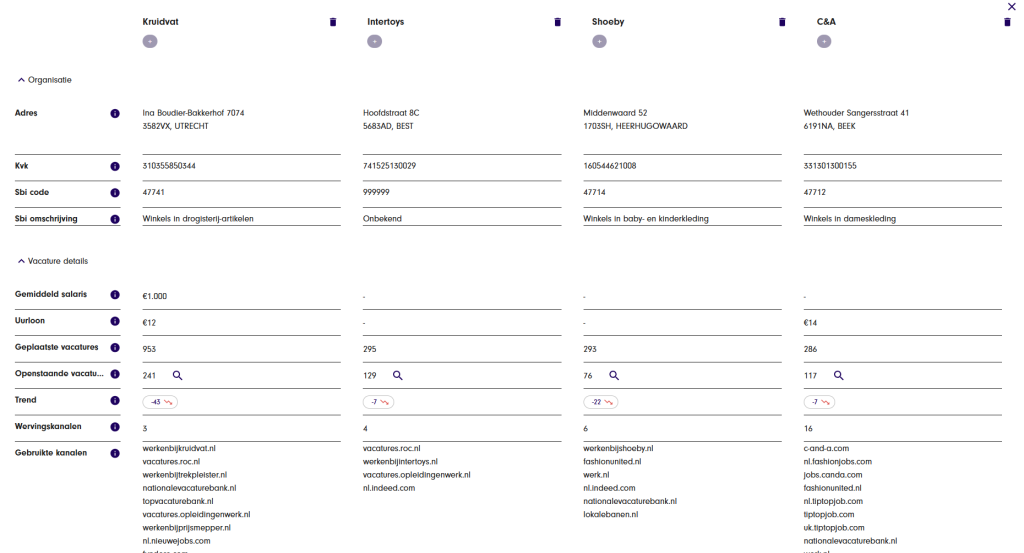The height and width of the screenshot is (553, 1024).
Task: View C&A's 117 open vacancies via magnifier
Action: point(839,375)
